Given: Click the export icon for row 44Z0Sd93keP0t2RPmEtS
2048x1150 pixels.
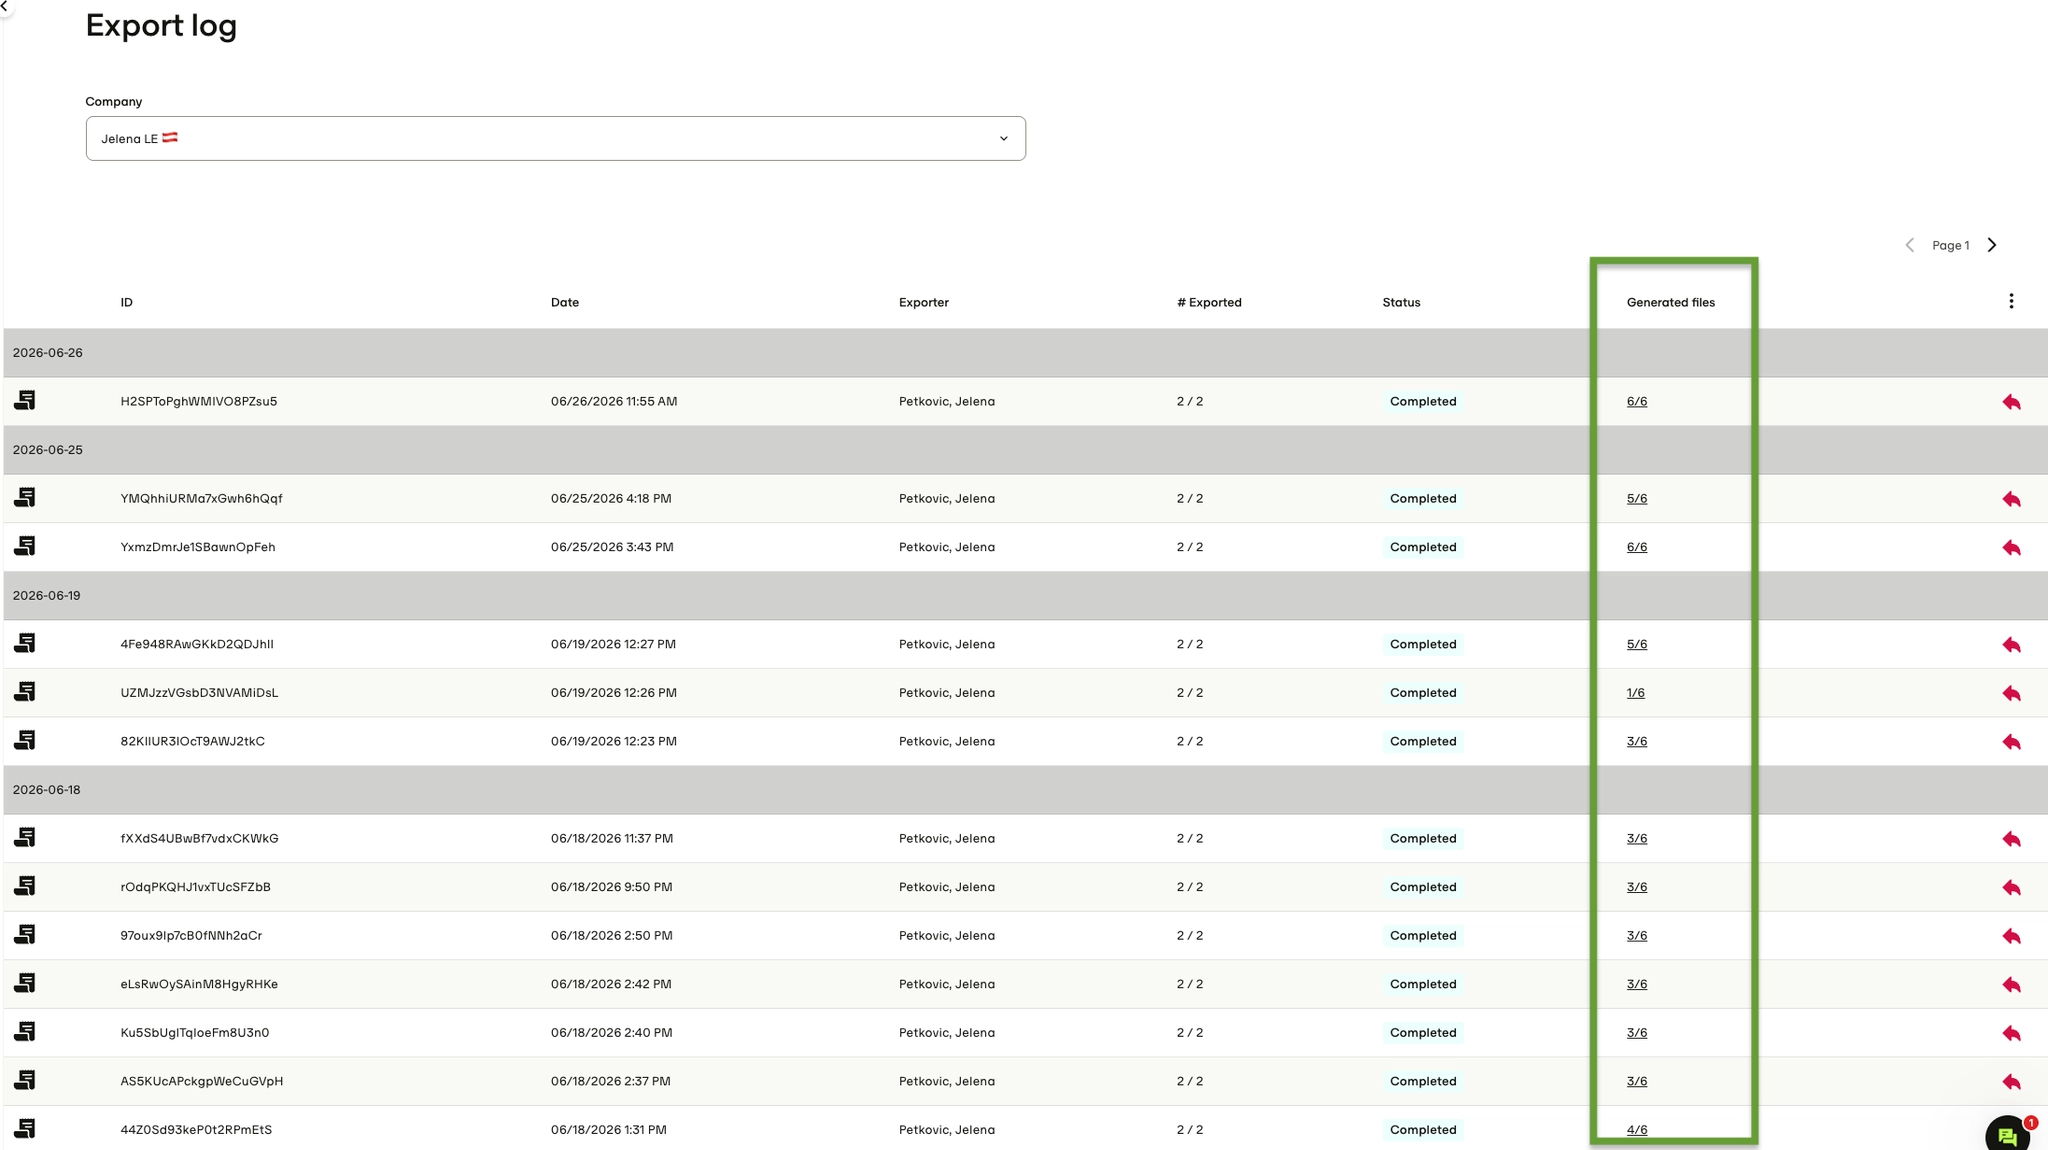Looking at the screenshot, I should (x=25, y=1128).
